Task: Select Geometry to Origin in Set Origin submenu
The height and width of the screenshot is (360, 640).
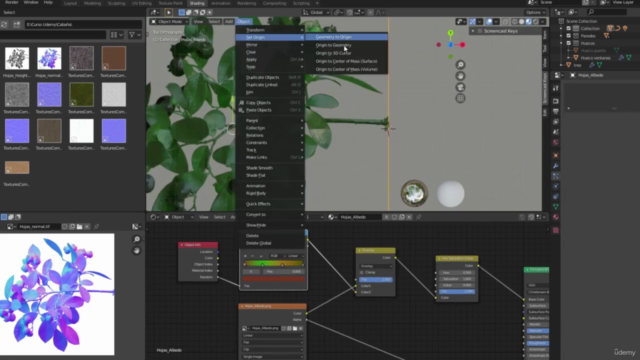Action: click(346, 37)
